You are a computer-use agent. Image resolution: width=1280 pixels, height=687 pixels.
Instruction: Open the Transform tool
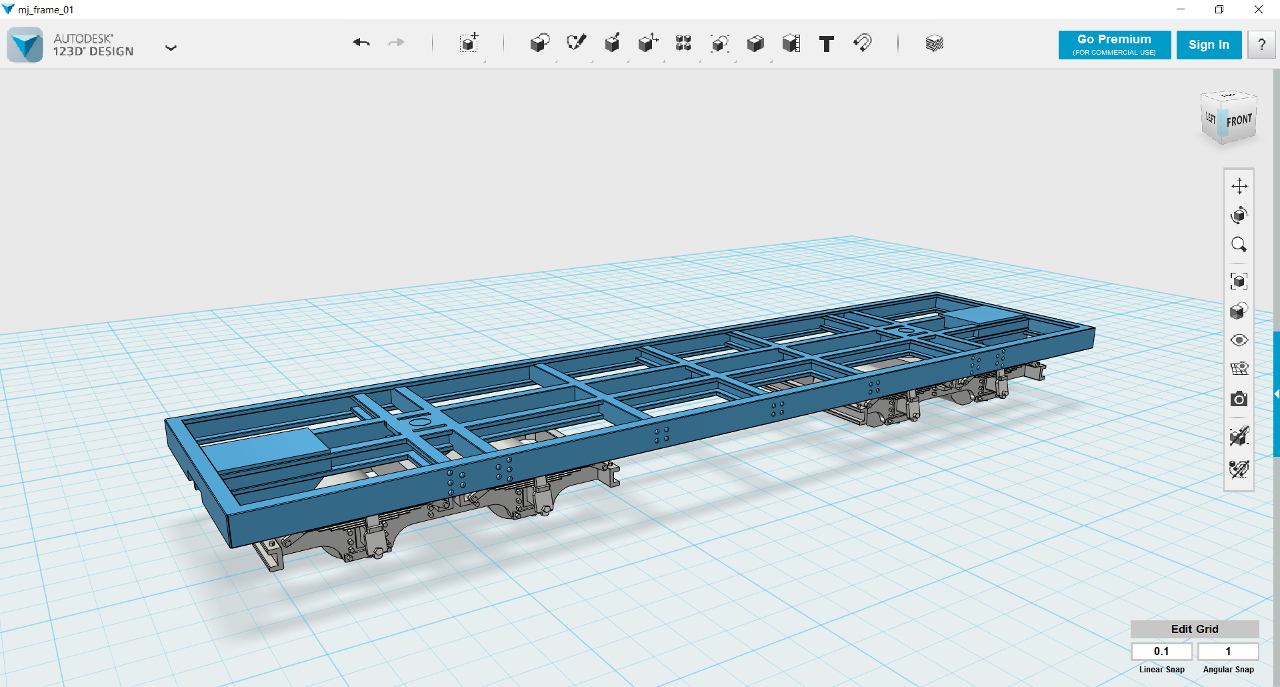(469, 43)
